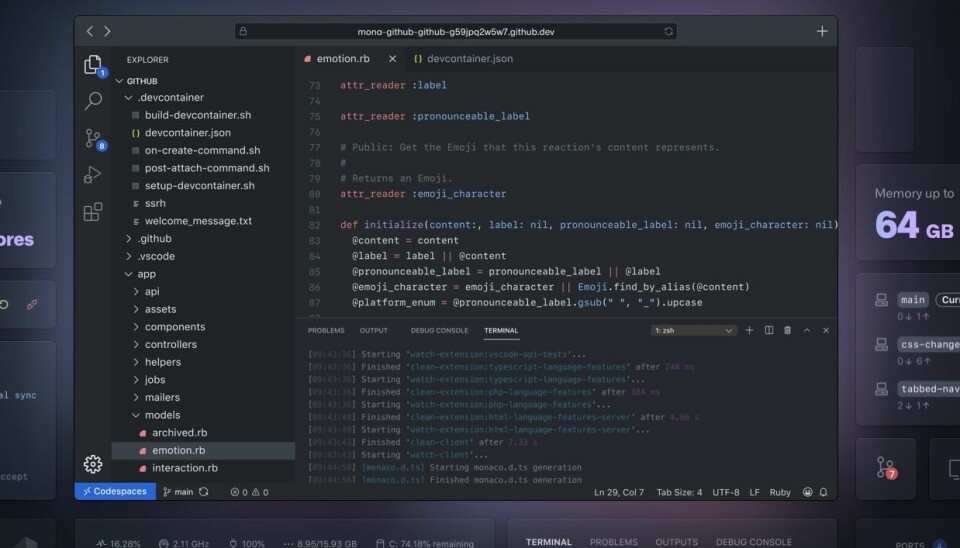Select the TERMINAL panel tab
Viewport: 960px width, 548px height.
501,330
